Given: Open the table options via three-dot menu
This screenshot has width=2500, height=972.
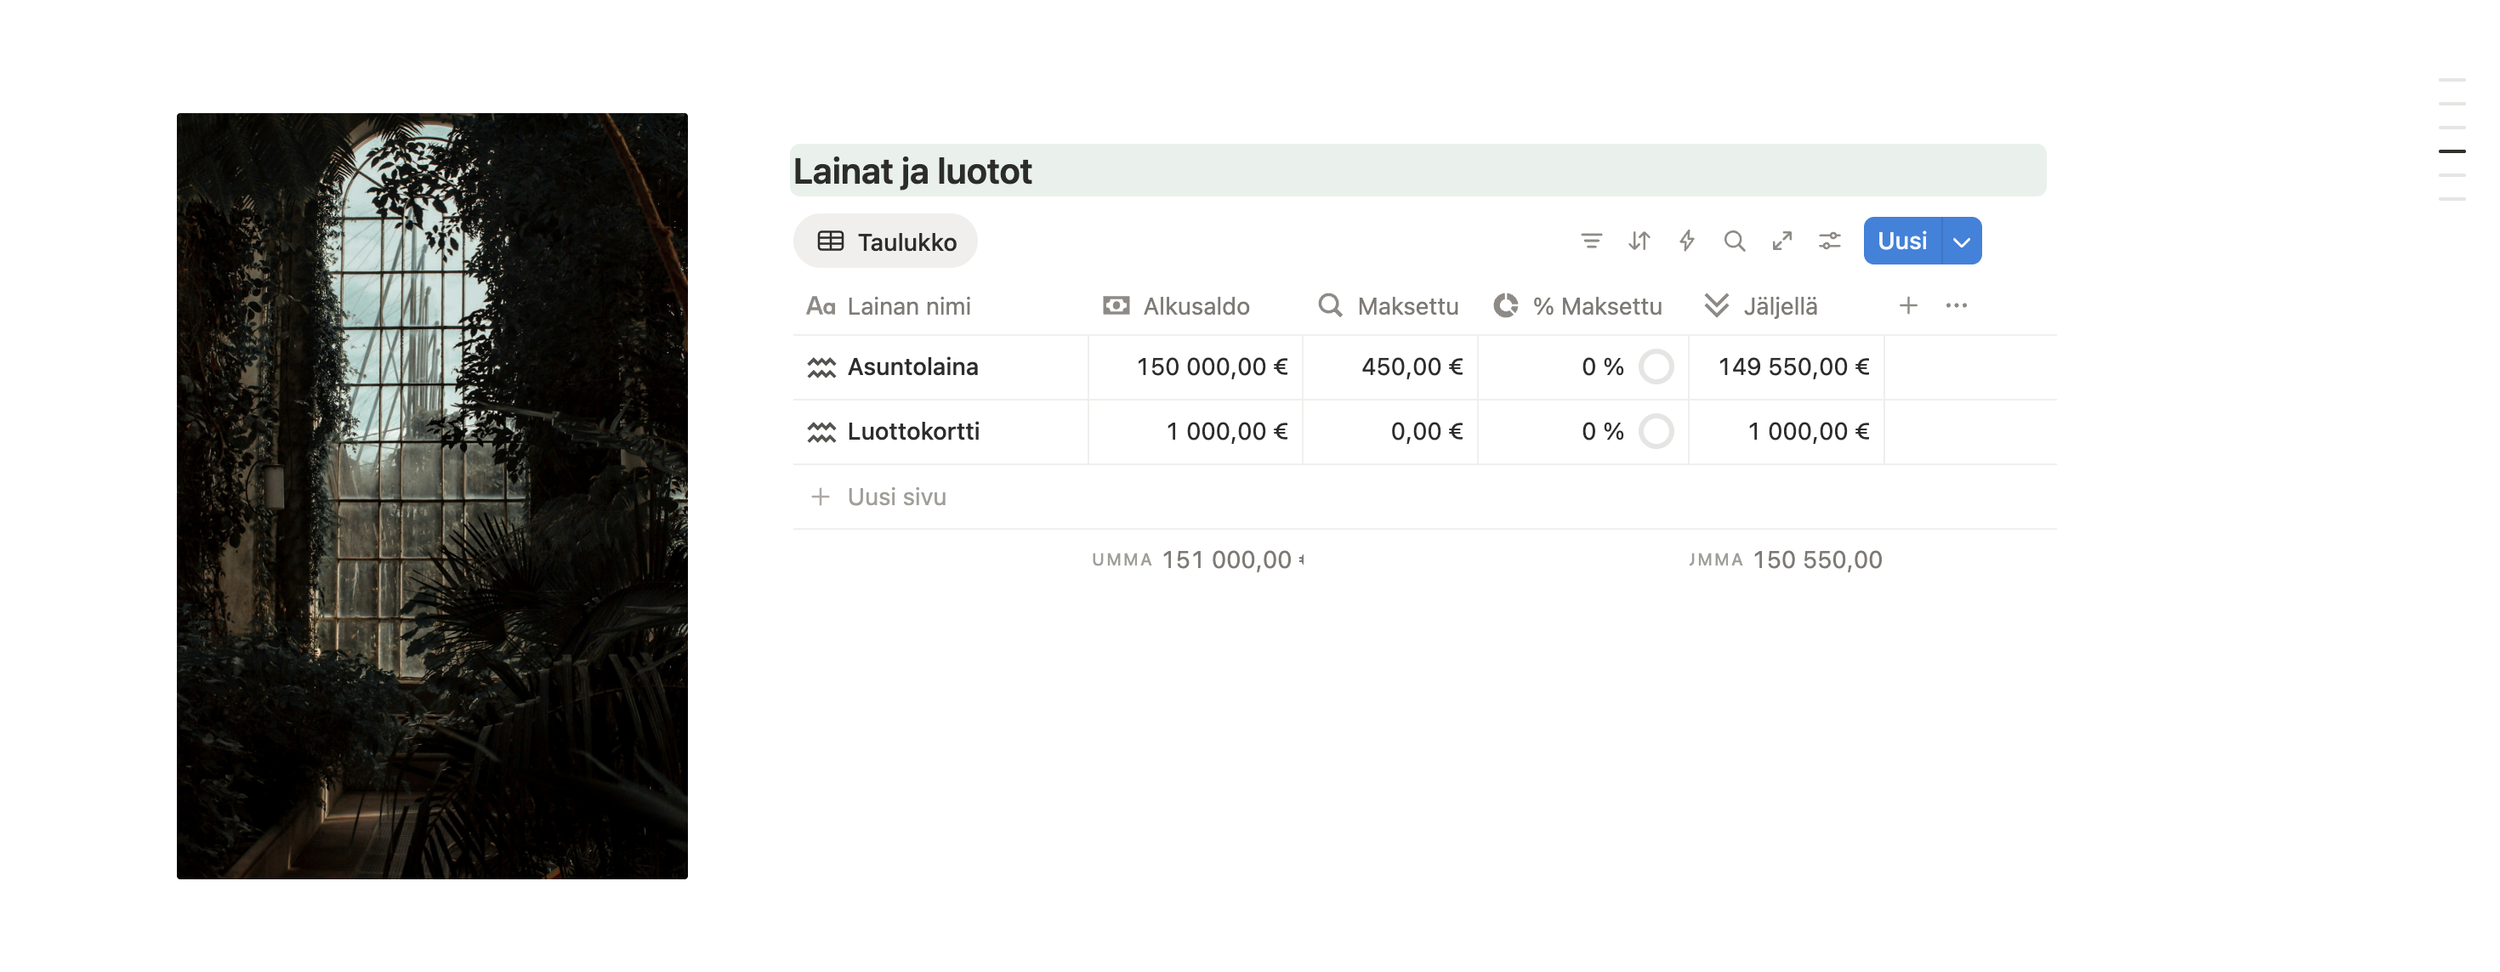Looking at the screenshot, I should point(1957,306).
